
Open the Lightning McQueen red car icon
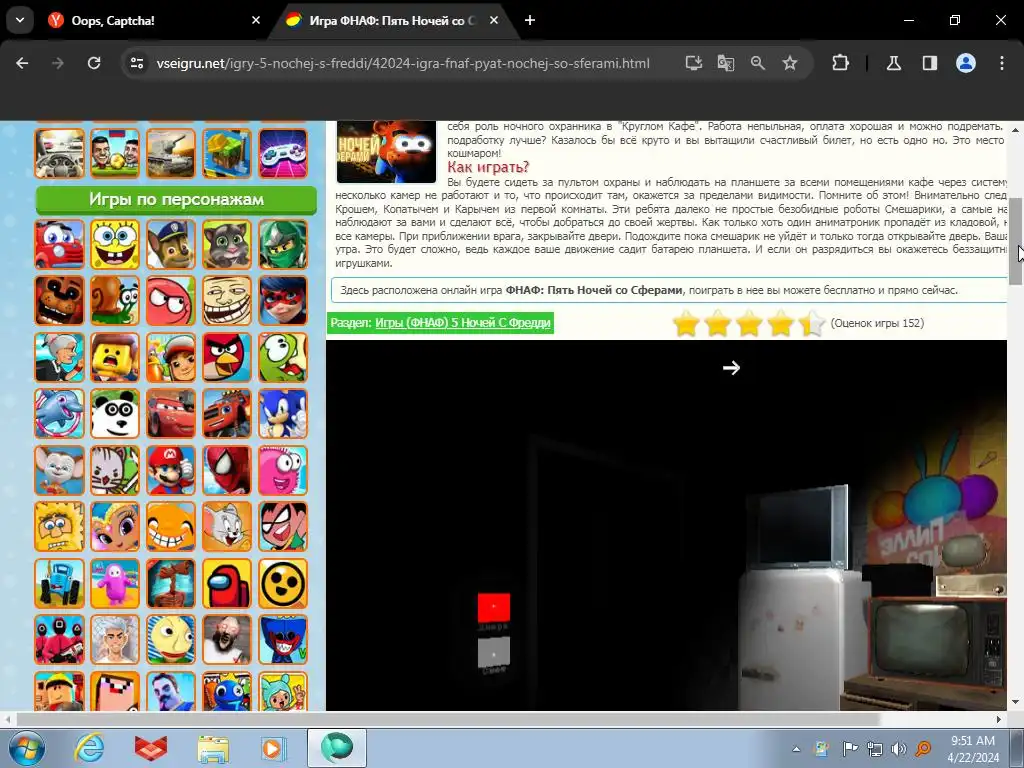click(x=171, y=413)
